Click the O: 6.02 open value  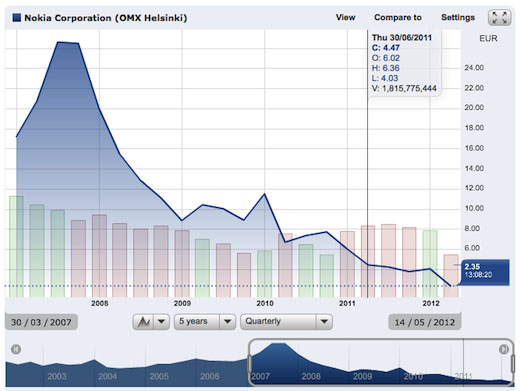click(x=386, y=58)
